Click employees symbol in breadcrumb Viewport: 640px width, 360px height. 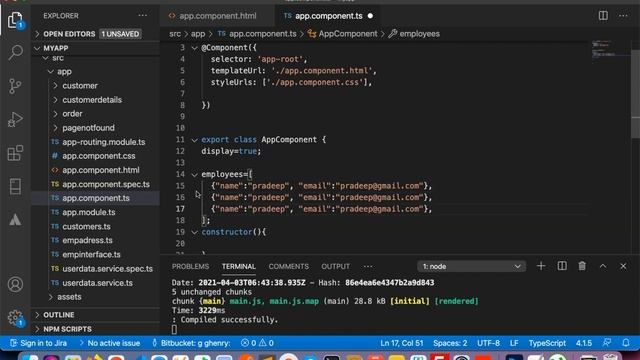(x=414, y=34)
